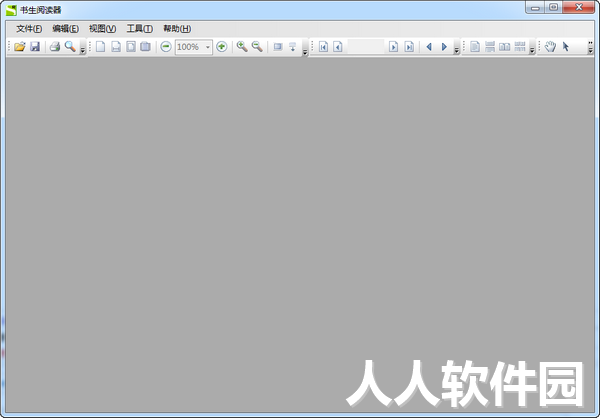The image size is (600, 418).
Task: Select the hand pan tool
Action: (x=550, y=47)
